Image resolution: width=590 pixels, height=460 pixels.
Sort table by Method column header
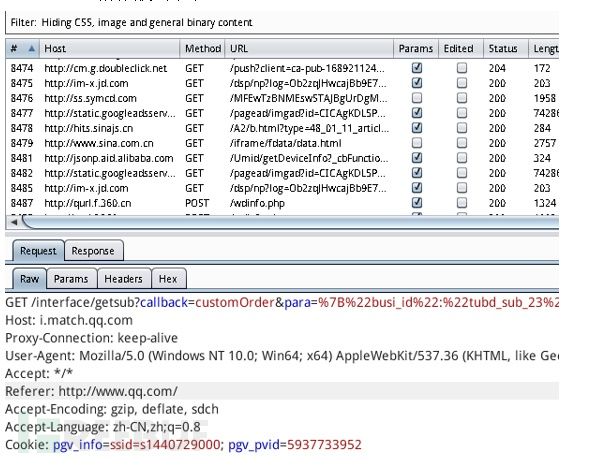click(x=202, y=49)
